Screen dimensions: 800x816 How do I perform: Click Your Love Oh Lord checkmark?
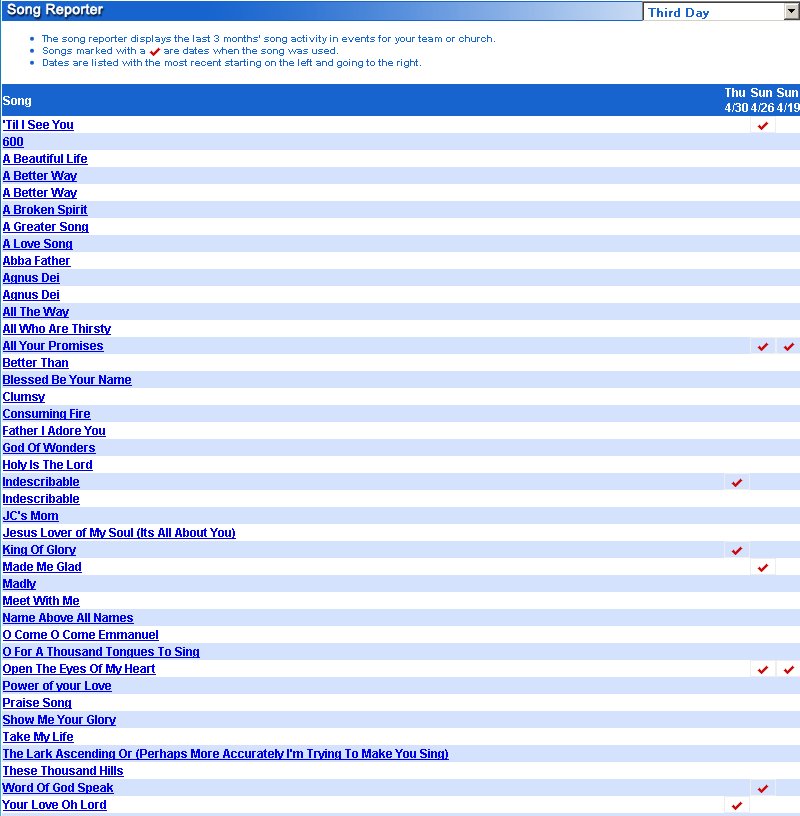[x=737, y=806]
